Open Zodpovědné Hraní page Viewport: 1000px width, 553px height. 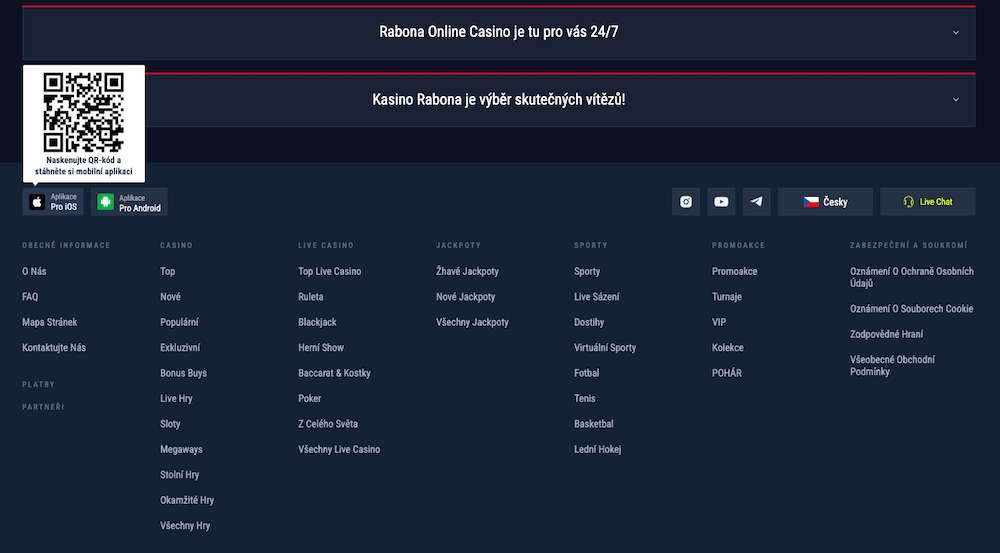[x=886, y=334]
